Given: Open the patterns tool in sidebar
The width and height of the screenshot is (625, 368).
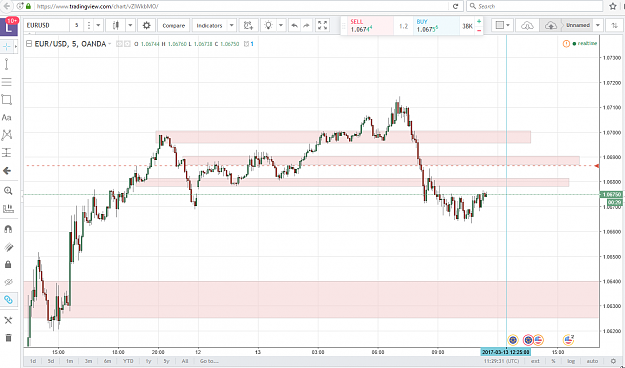Looking at the screenshot, I should point(7,135).
